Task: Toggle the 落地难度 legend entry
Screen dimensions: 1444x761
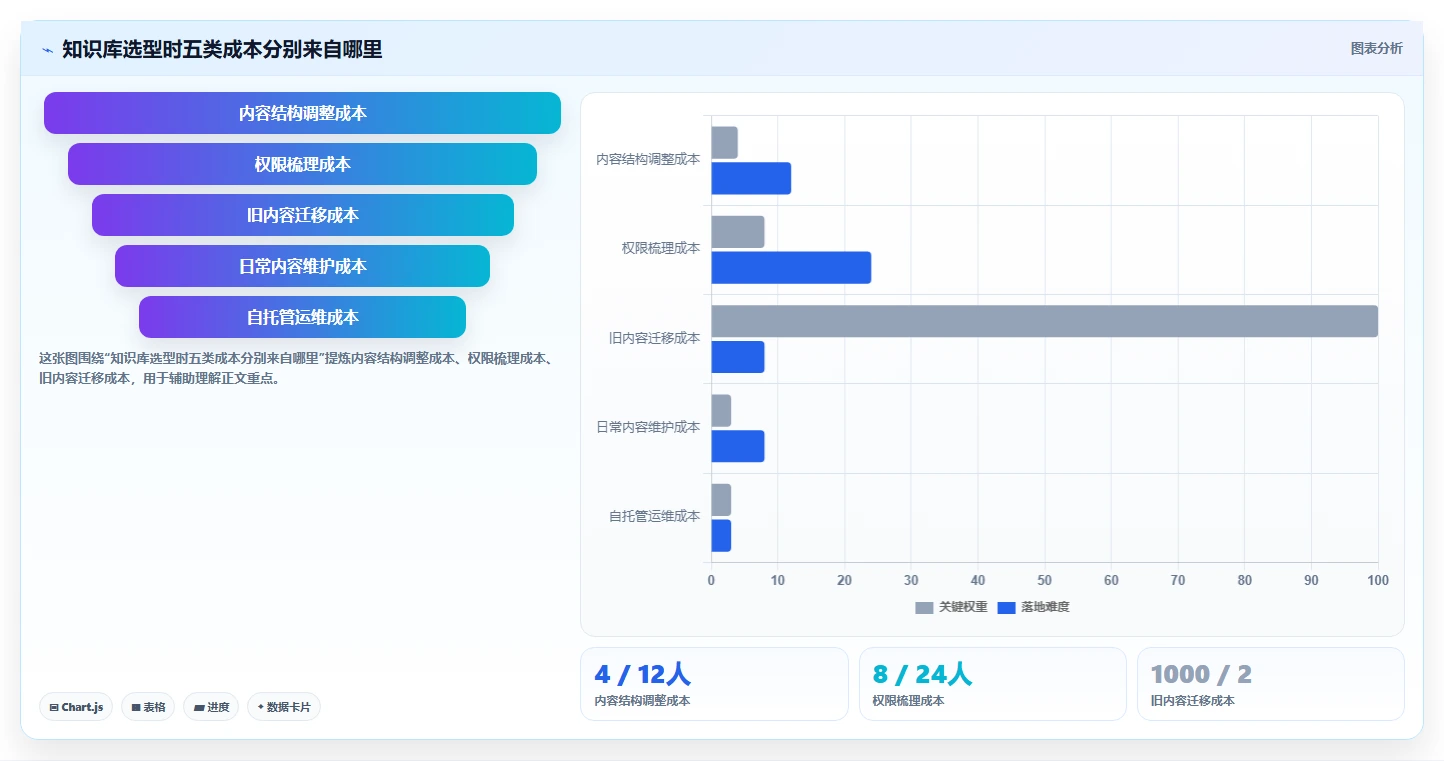Action: pos(1033,607)
